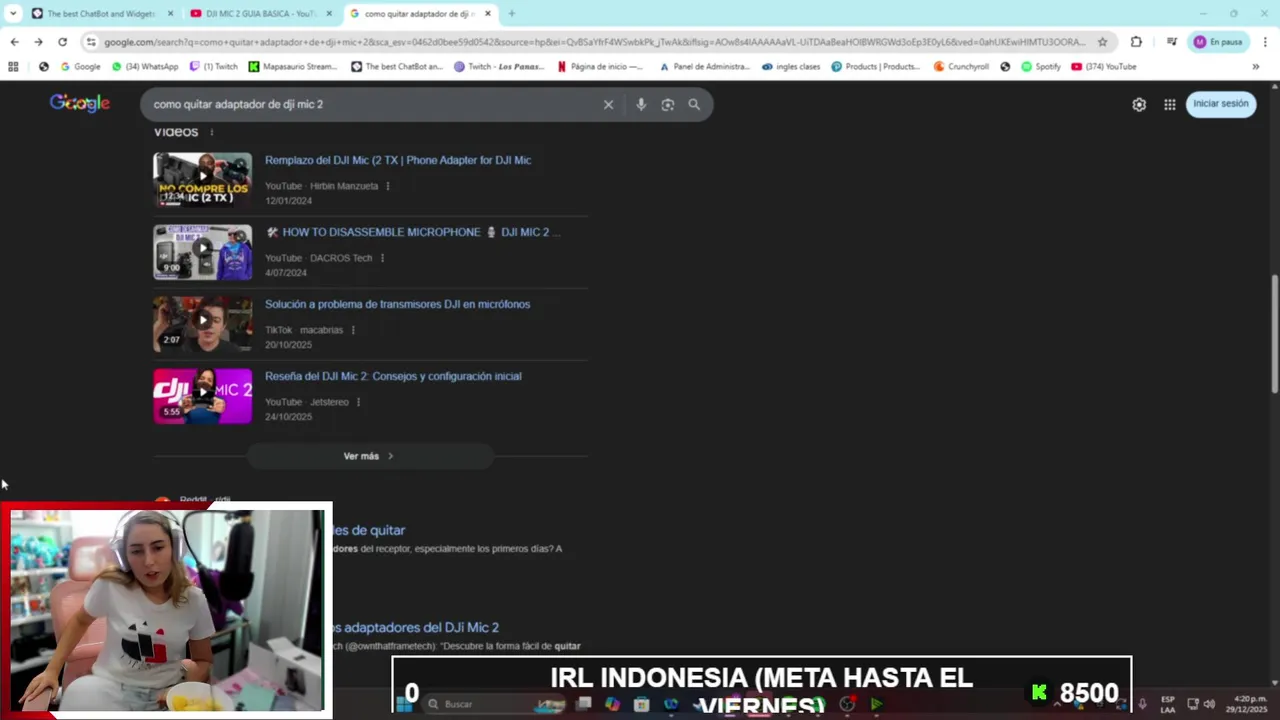
Task: Open Solución a problema de transmisores link
Action: point(397,304)
